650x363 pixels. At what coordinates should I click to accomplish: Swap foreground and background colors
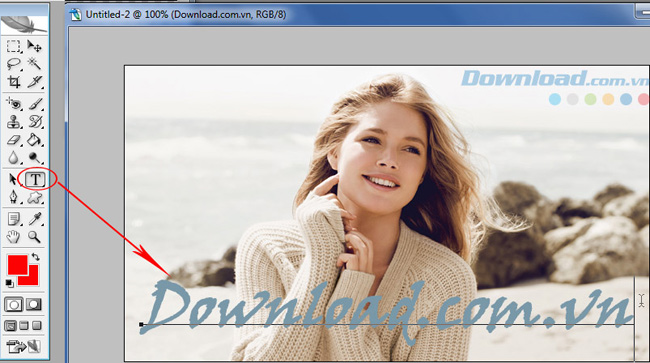pyautogui.click(x=36, y=257)
